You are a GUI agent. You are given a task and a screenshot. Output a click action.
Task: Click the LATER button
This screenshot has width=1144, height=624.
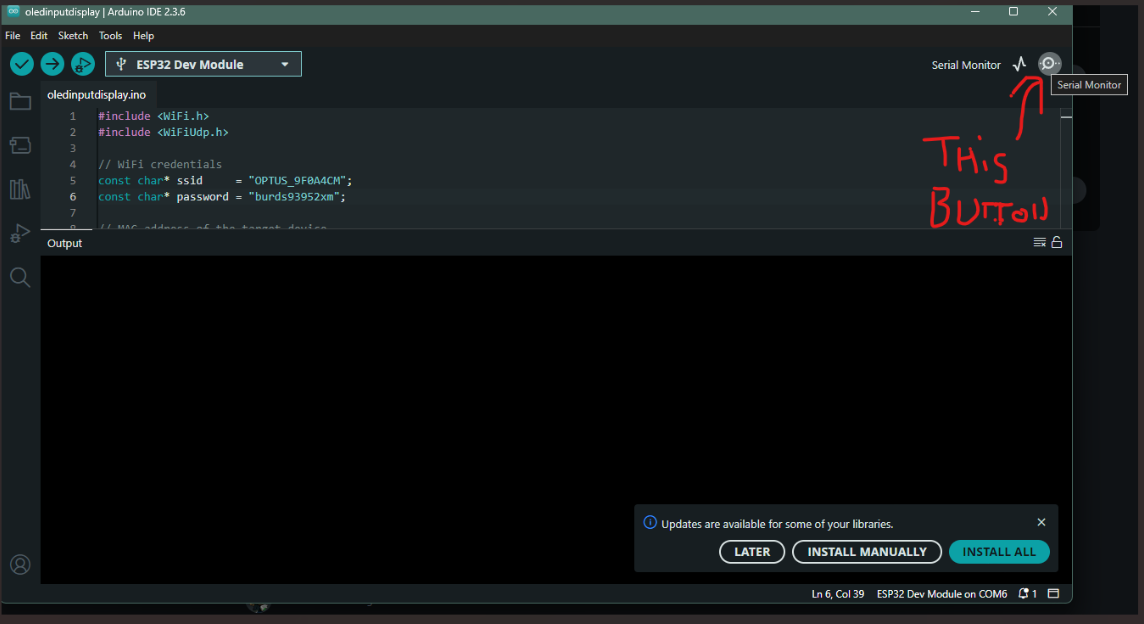pos(751,552)
